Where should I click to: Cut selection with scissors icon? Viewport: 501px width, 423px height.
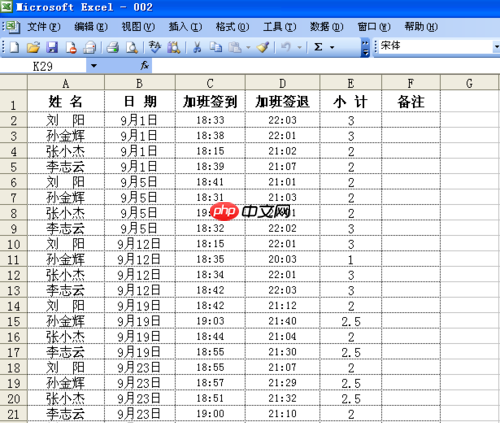[197, 47]
